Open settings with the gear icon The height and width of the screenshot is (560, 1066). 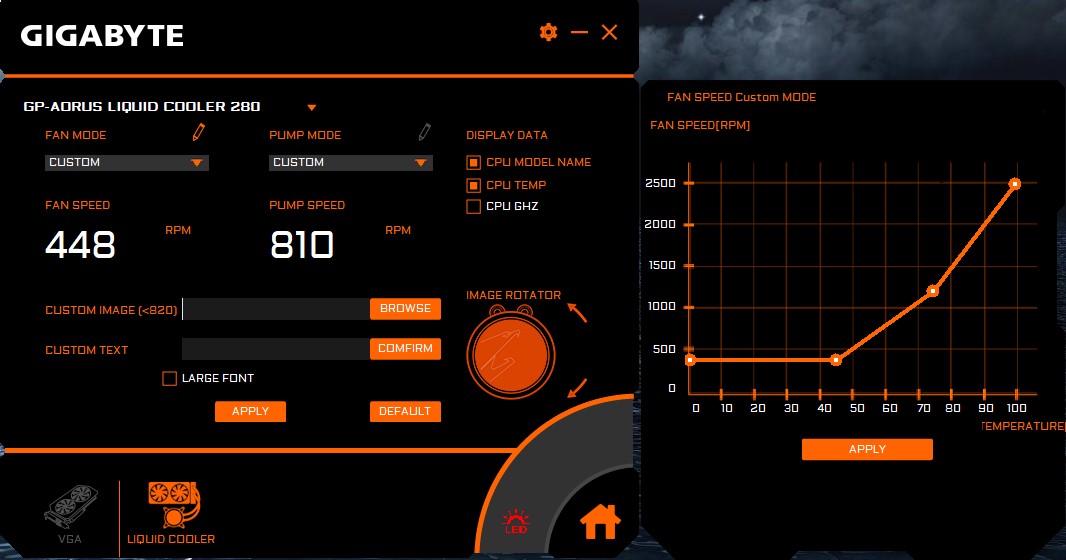coord(548,32)
